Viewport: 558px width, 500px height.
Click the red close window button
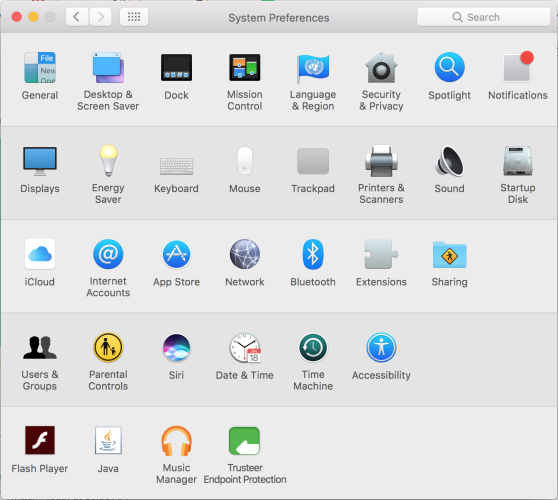(x=17, y=17)
